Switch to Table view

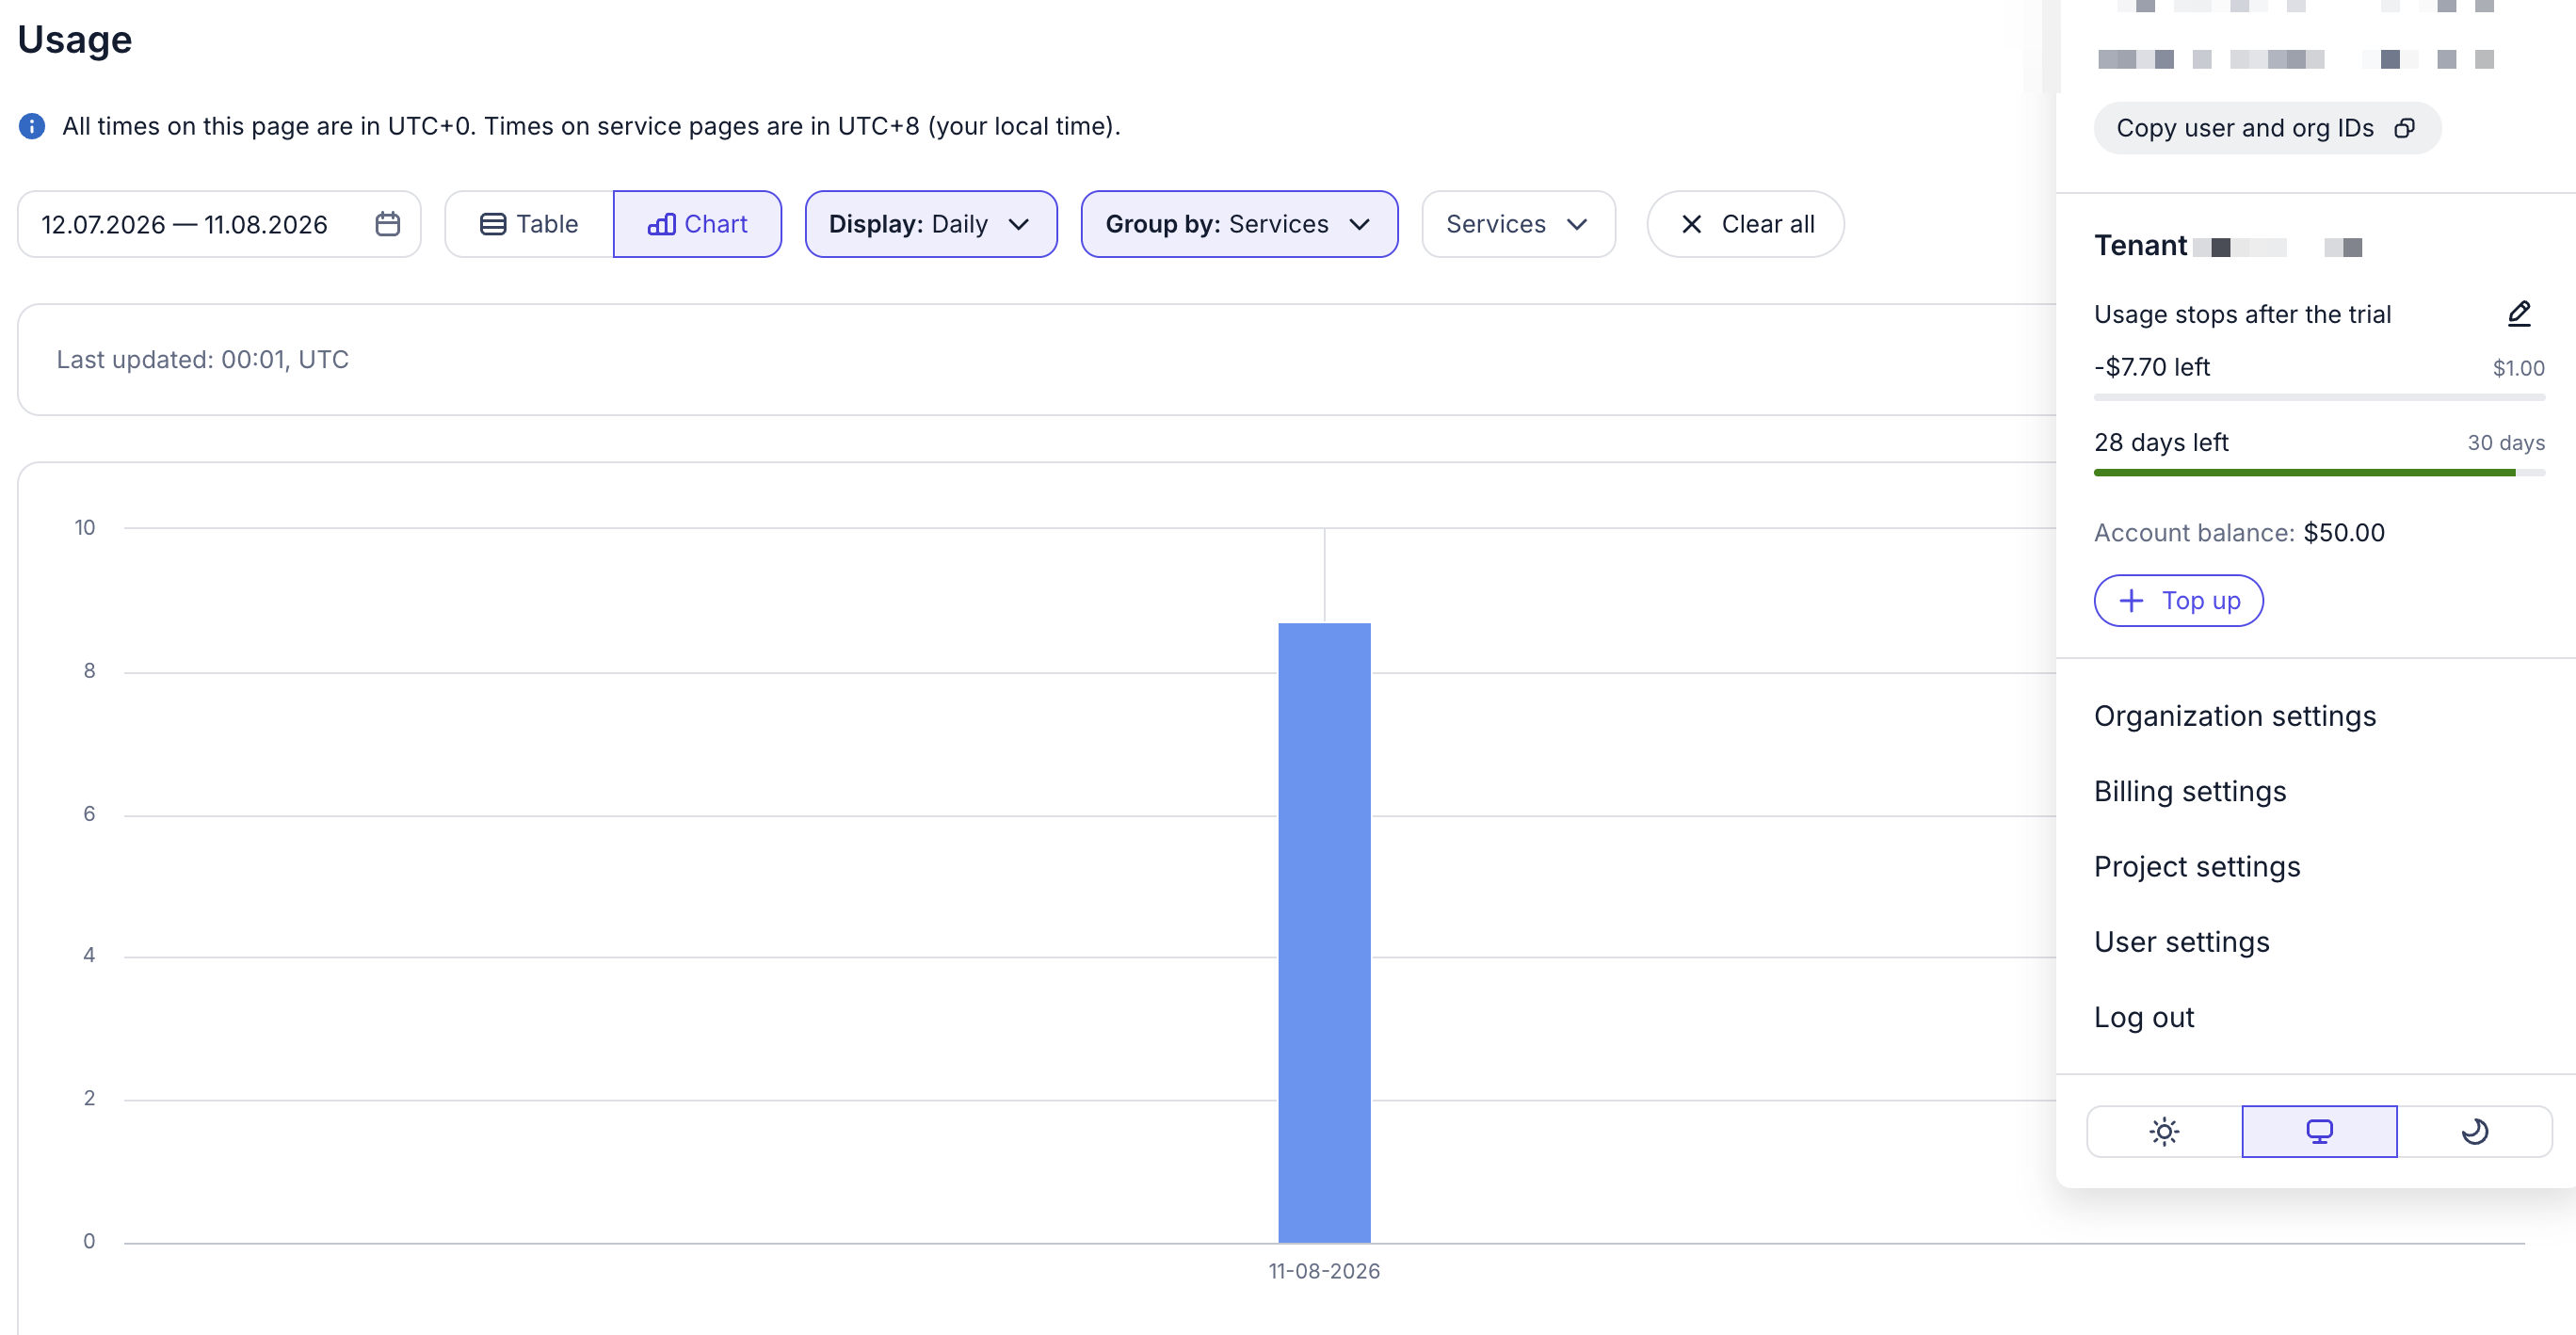click(x=529, y=224)
